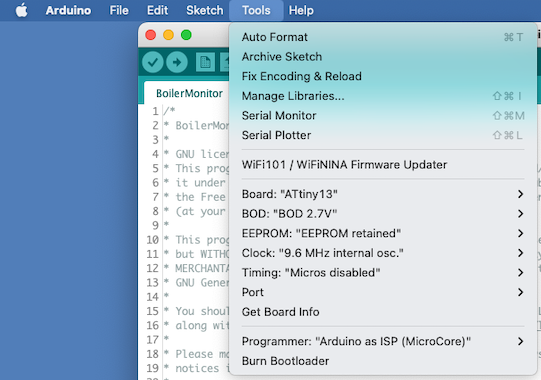Open the Sketch menu
The width and height of the screenshot is (541, 380).
coord(205,10)
